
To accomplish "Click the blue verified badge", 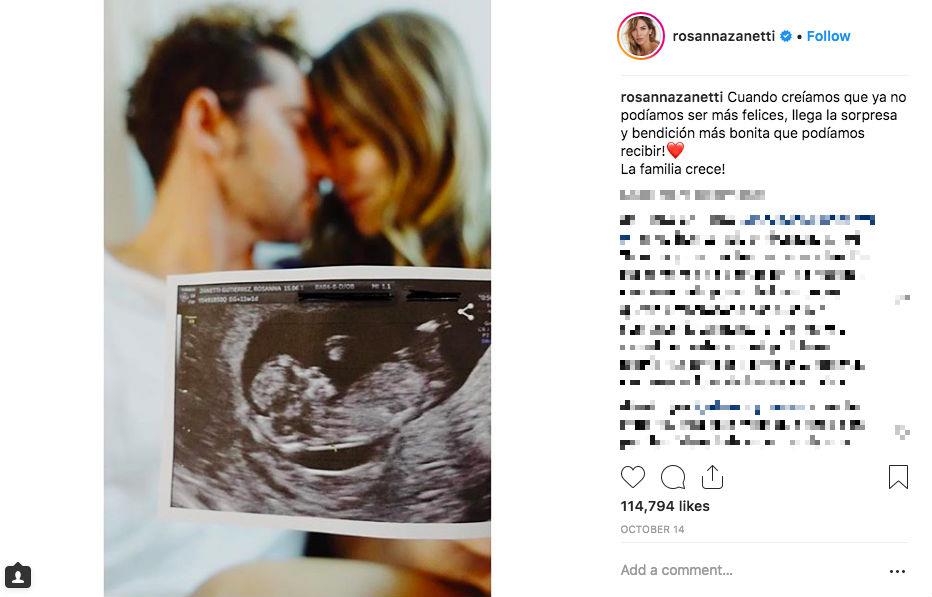I will 786,36.
